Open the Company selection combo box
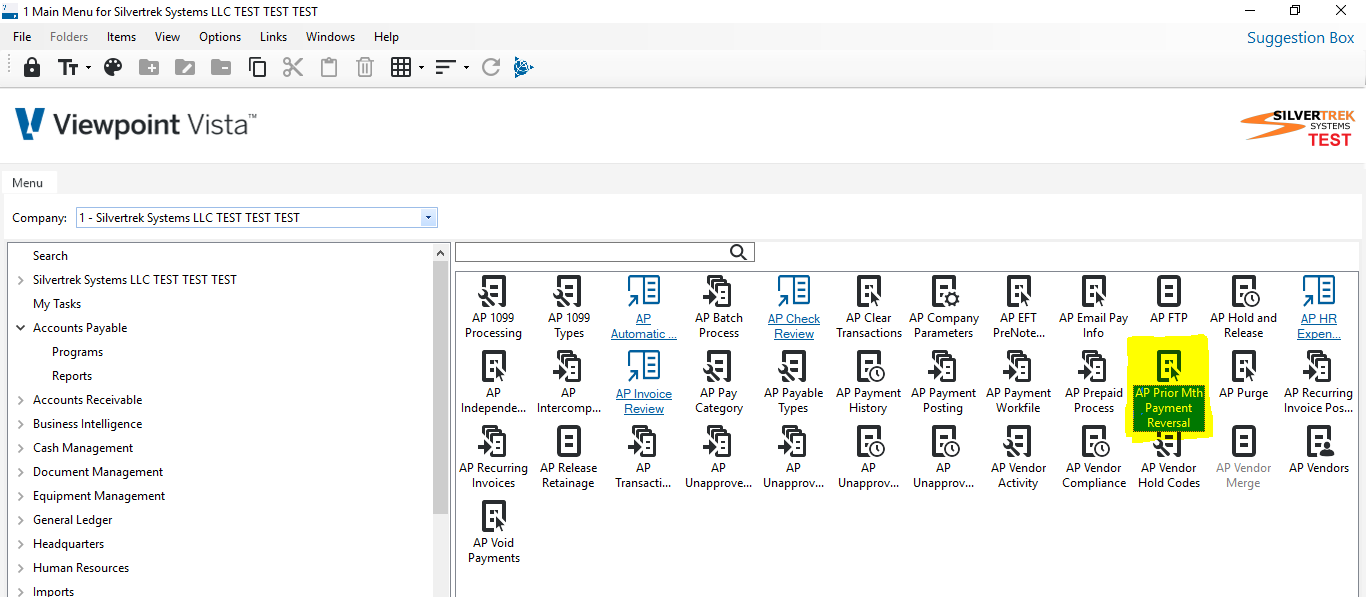This screenshot has height=597, width=1366. [x=257, y=217]
